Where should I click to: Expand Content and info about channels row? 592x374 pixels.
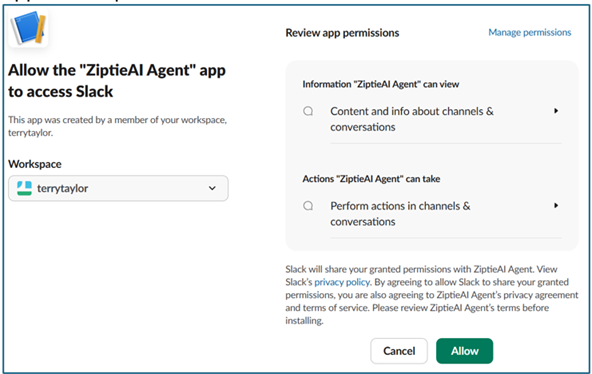point(432,119)
